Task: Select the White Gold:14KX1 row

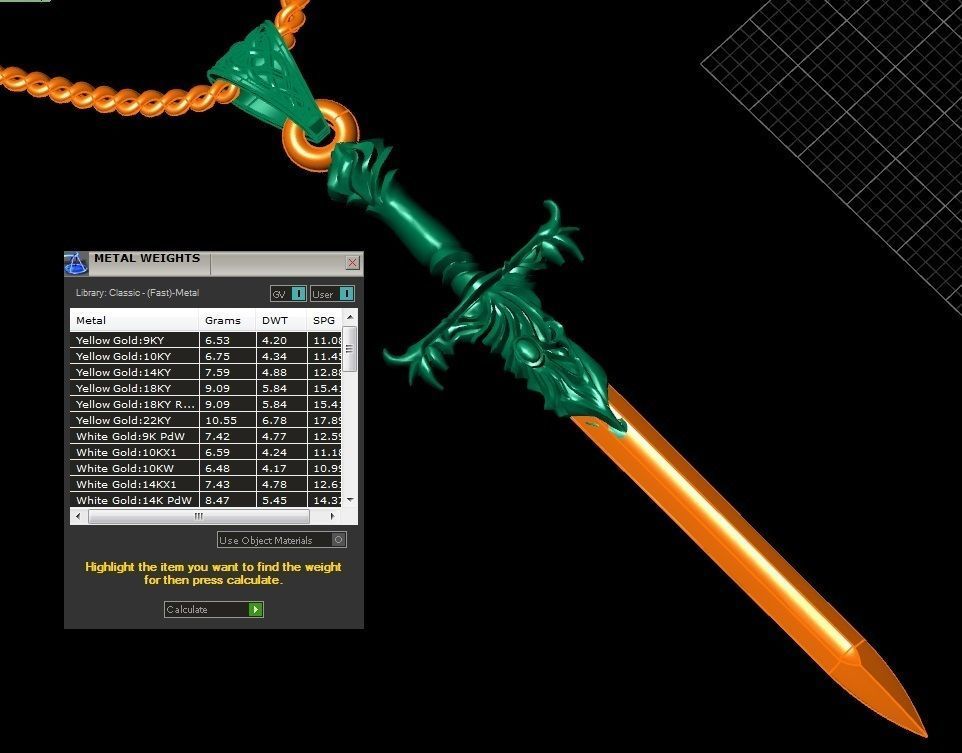Action: point(206,484)
